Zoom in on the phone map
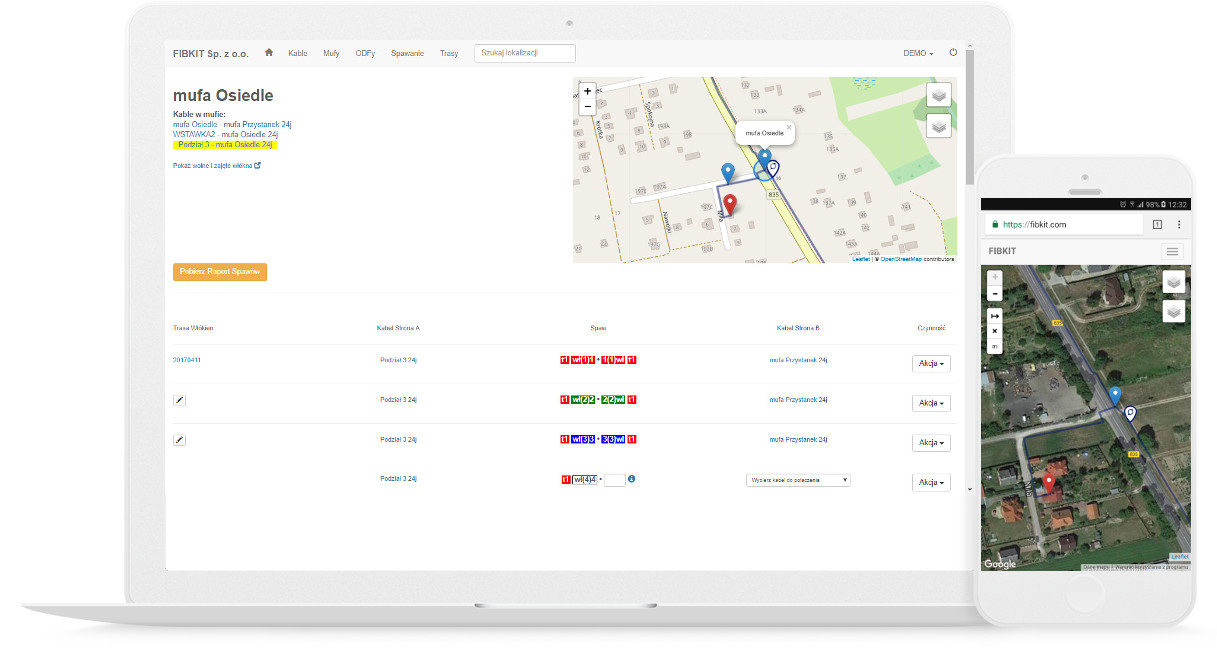This screenshot has width=1217, height=667. [994, 277]
